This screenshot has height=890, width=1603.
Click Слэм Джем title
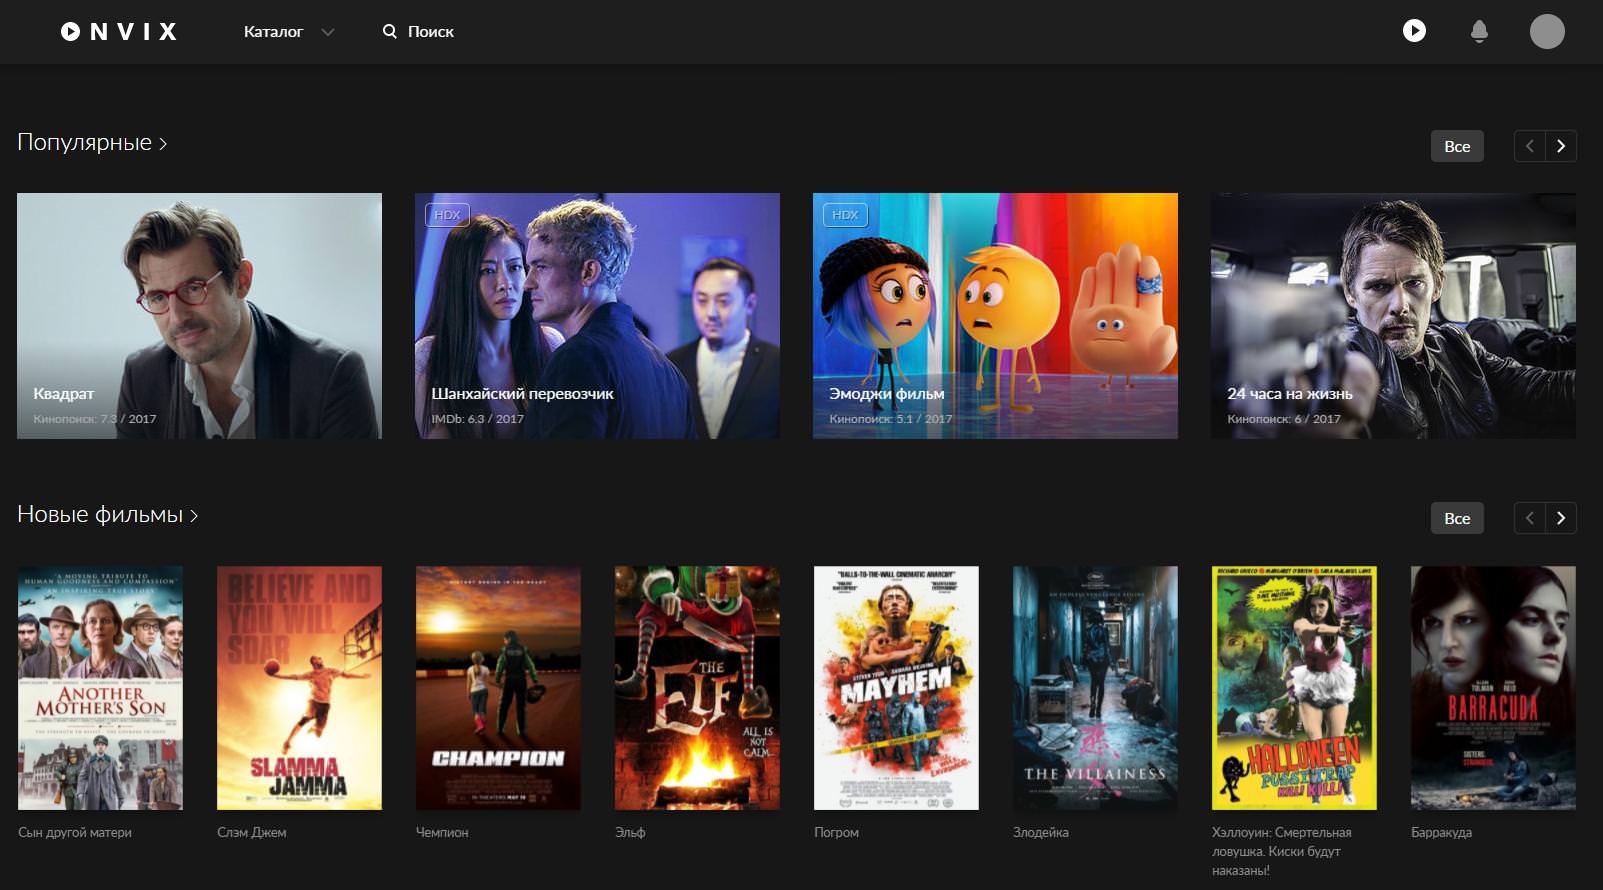tap(252, 832)
